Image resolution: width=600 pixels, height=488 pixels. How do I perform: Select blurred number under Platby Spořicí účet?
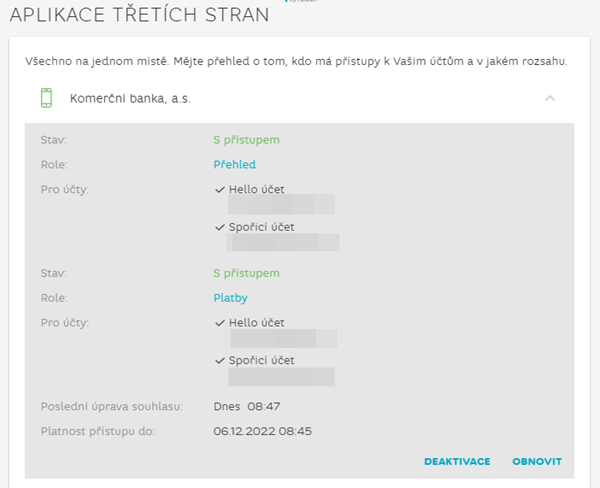pos(281,377)
